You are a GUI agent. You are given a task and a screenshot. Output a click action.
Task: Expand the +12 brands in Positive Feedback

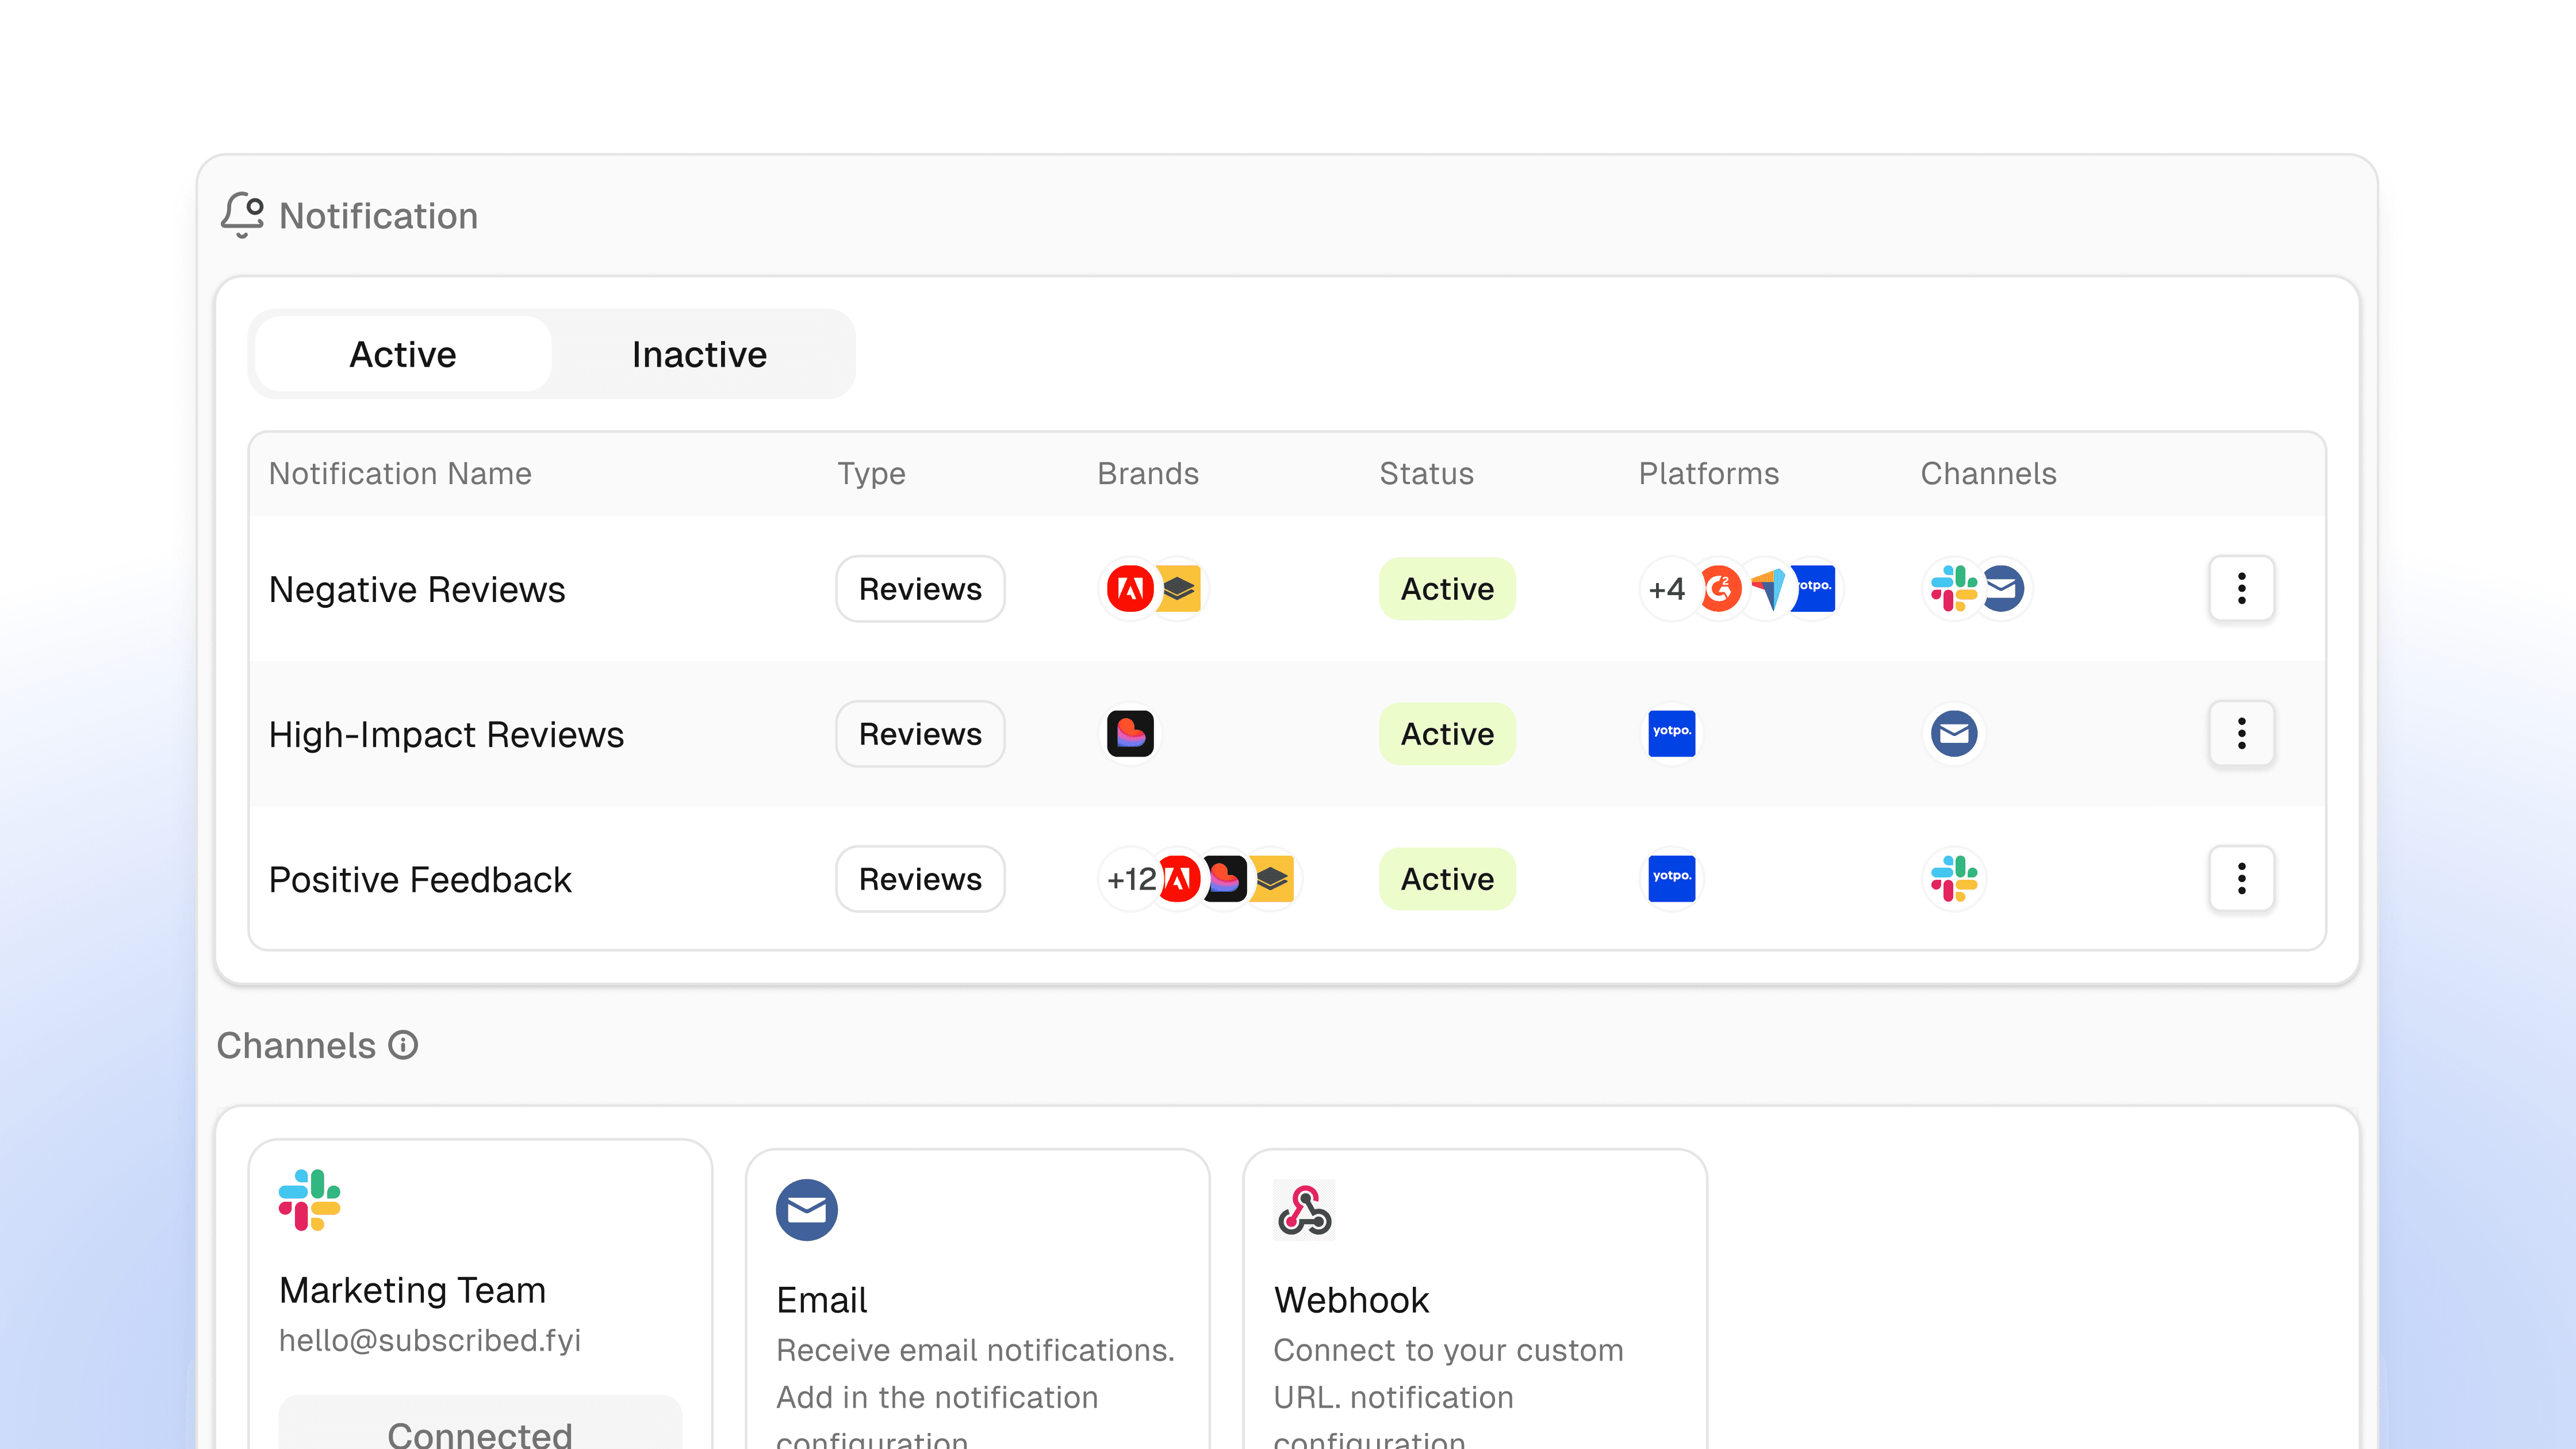click(1130, 879)
